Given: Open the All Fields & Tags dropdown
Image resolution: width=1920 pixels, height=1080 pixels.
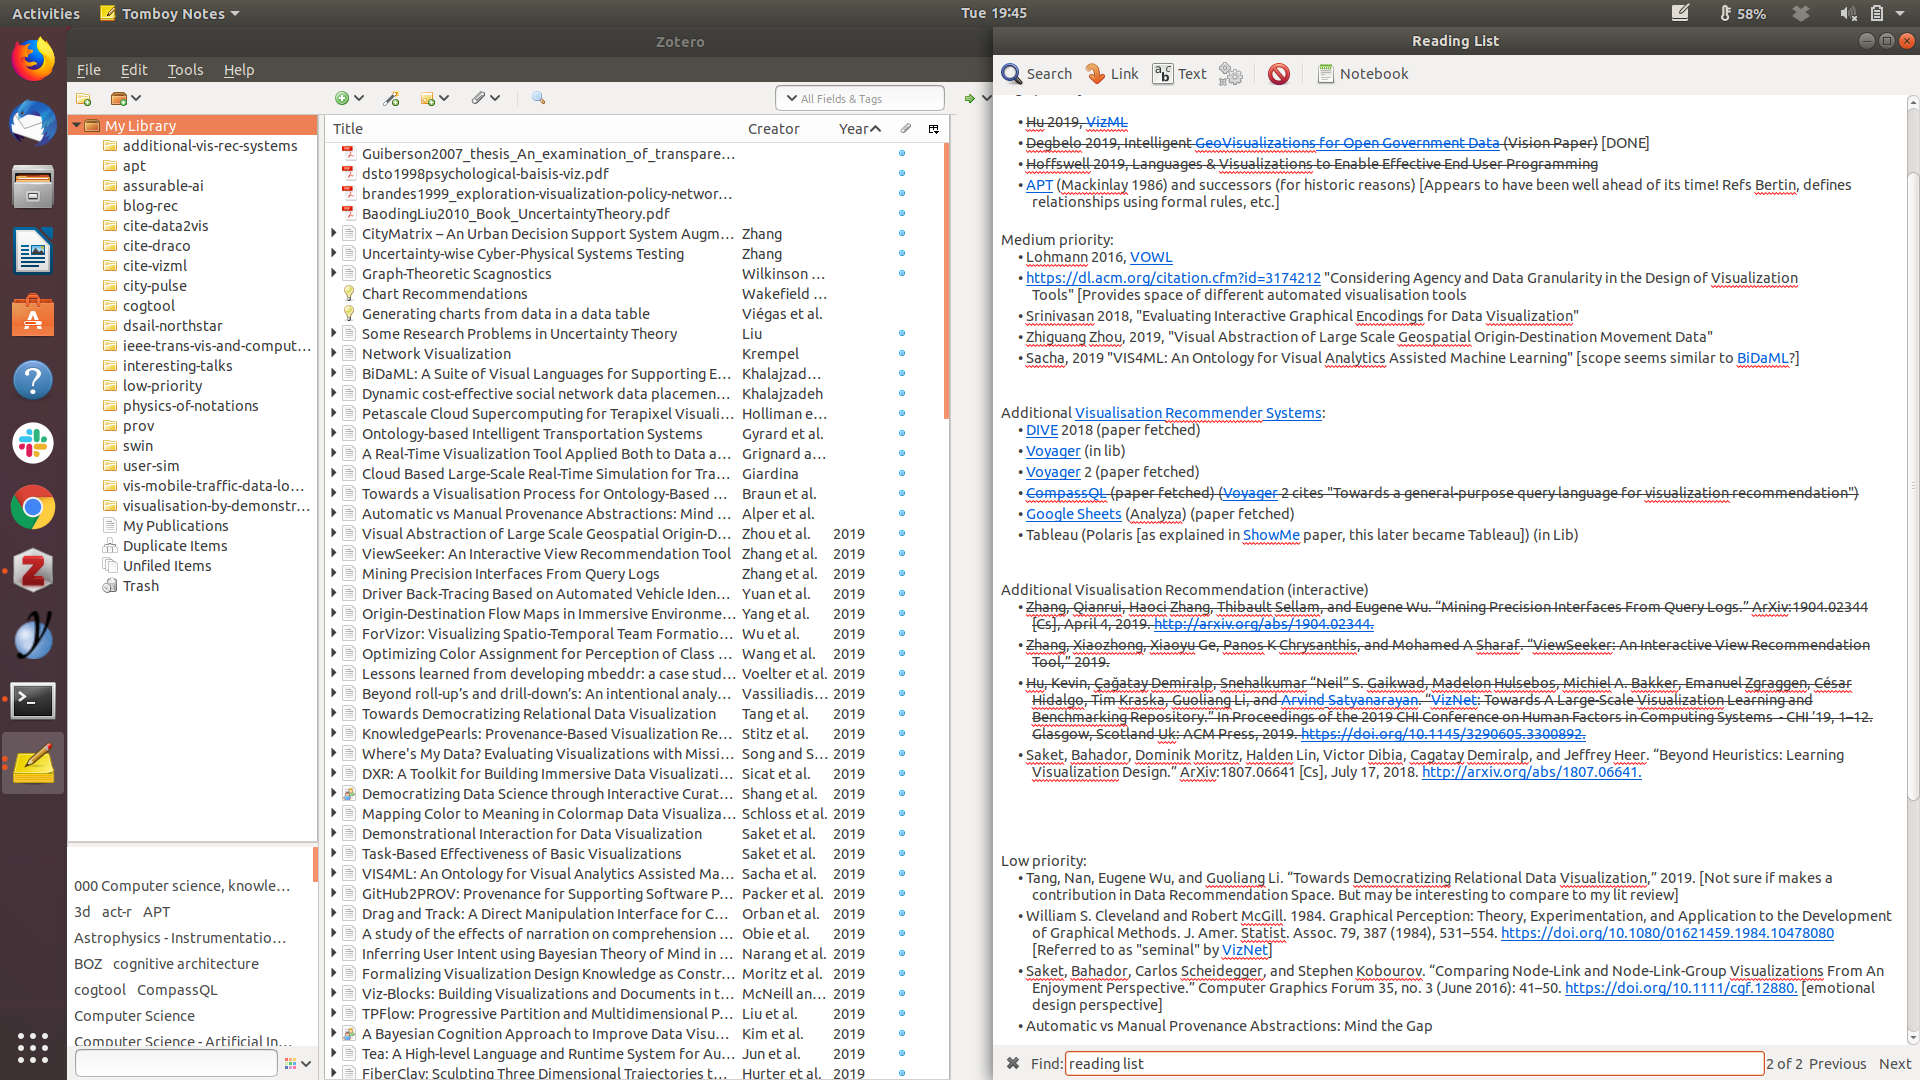Looking at the screenshot, I should pyautogui.click(x=792, y=98).
